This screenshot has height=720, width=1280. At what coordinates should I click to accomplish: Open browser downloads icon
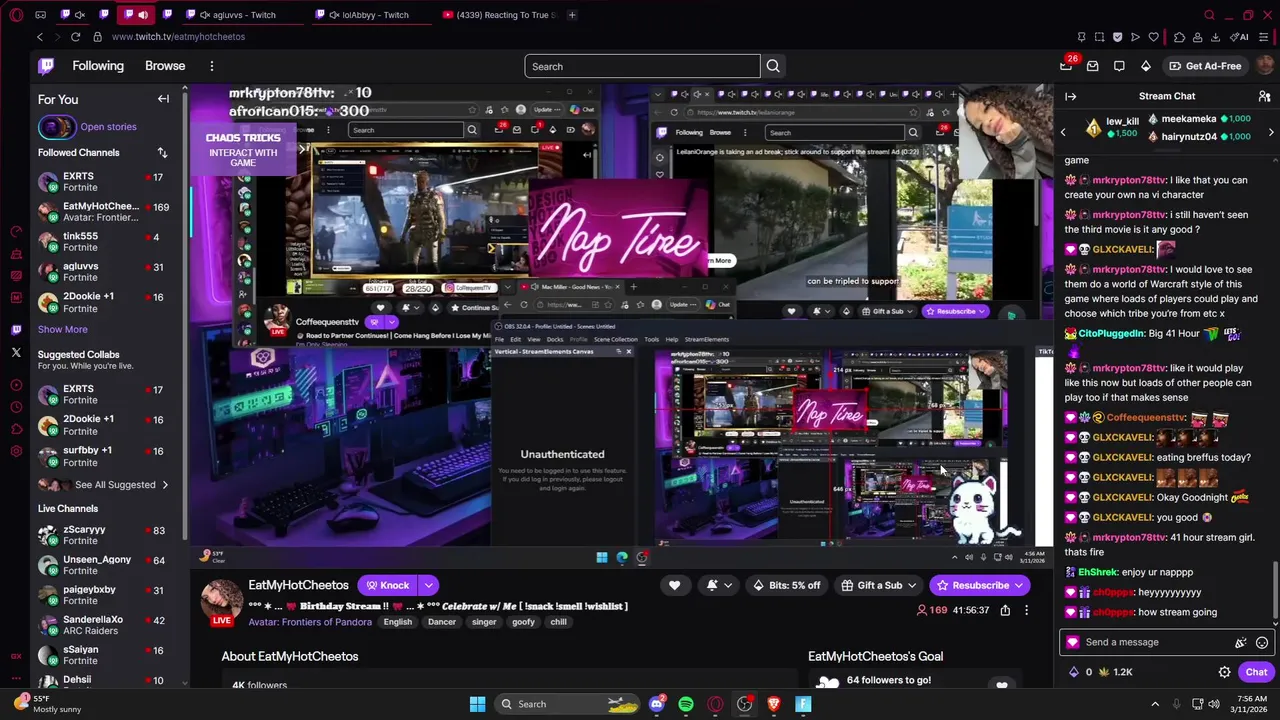(1215, 37)
